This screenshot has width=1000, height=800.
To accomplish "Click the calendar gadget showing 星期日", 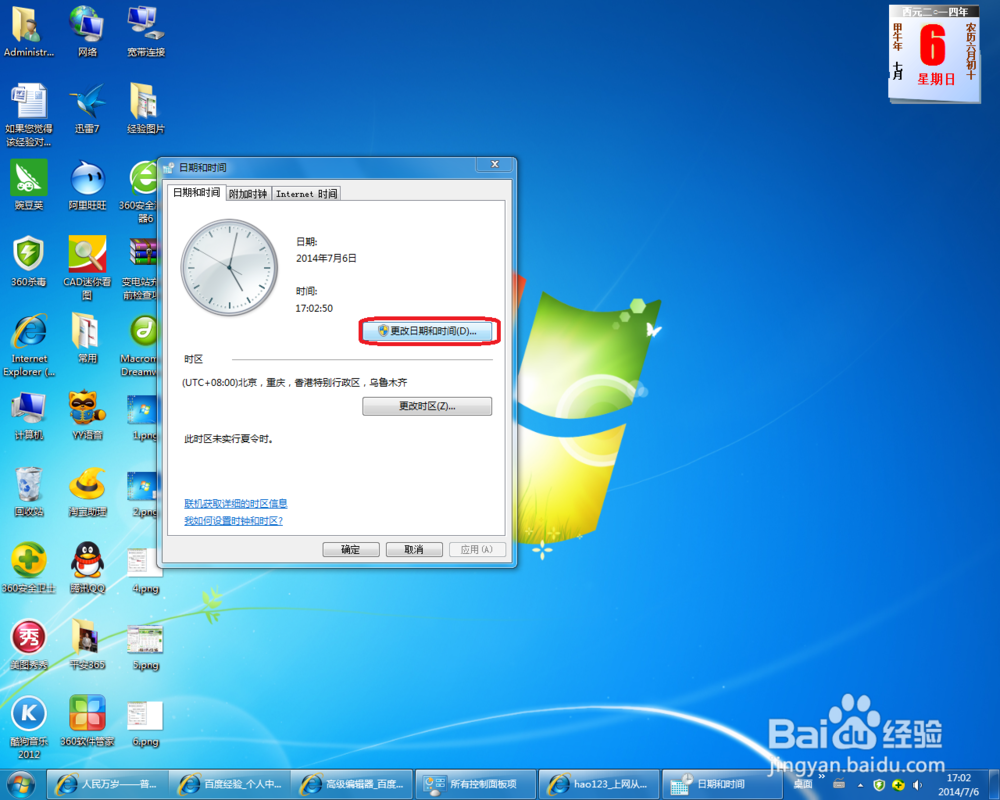I will (934, 54).
